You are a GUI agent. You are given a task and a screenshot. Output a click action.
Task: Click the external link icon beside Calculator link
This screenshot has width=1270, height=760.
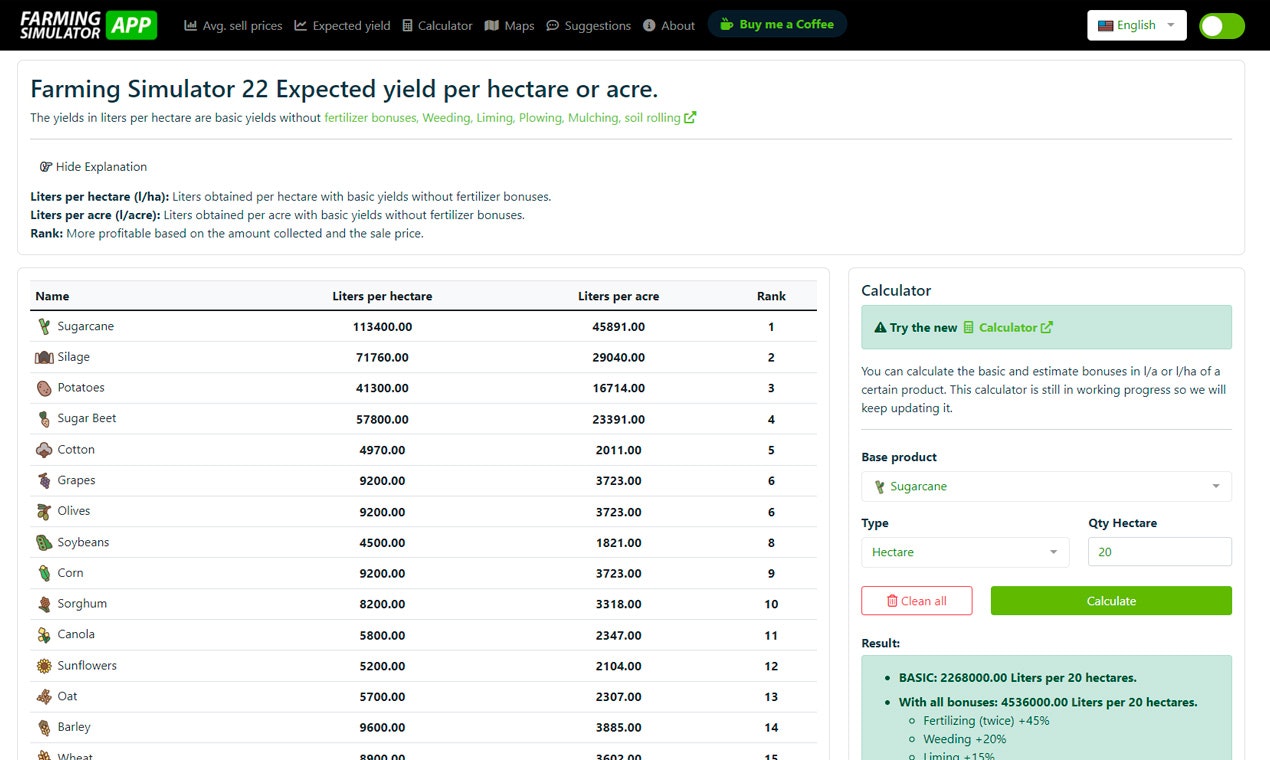coord(1047,327)
